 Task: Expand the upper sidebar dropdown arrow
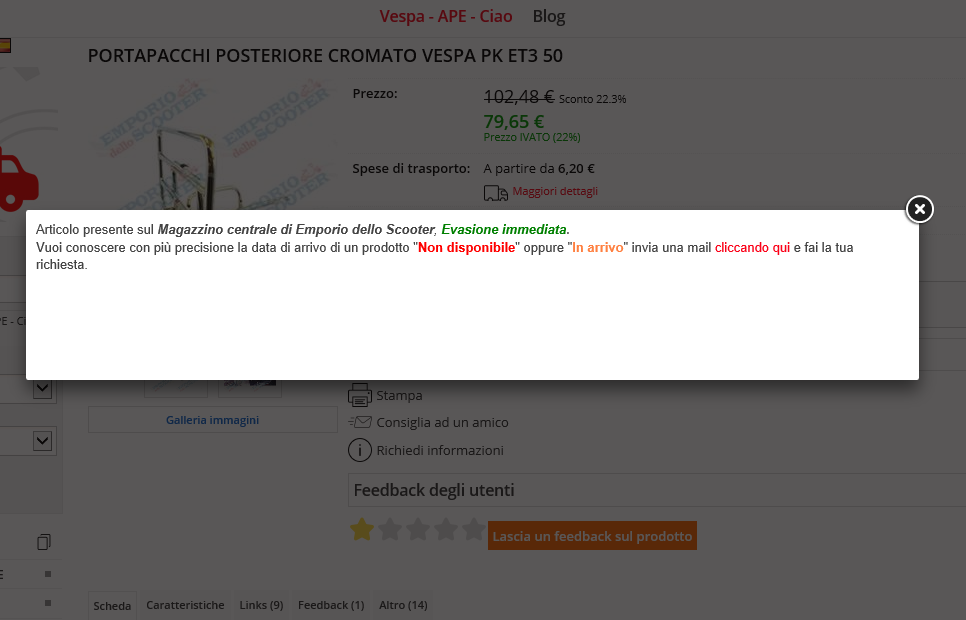[x=42, y=388]
